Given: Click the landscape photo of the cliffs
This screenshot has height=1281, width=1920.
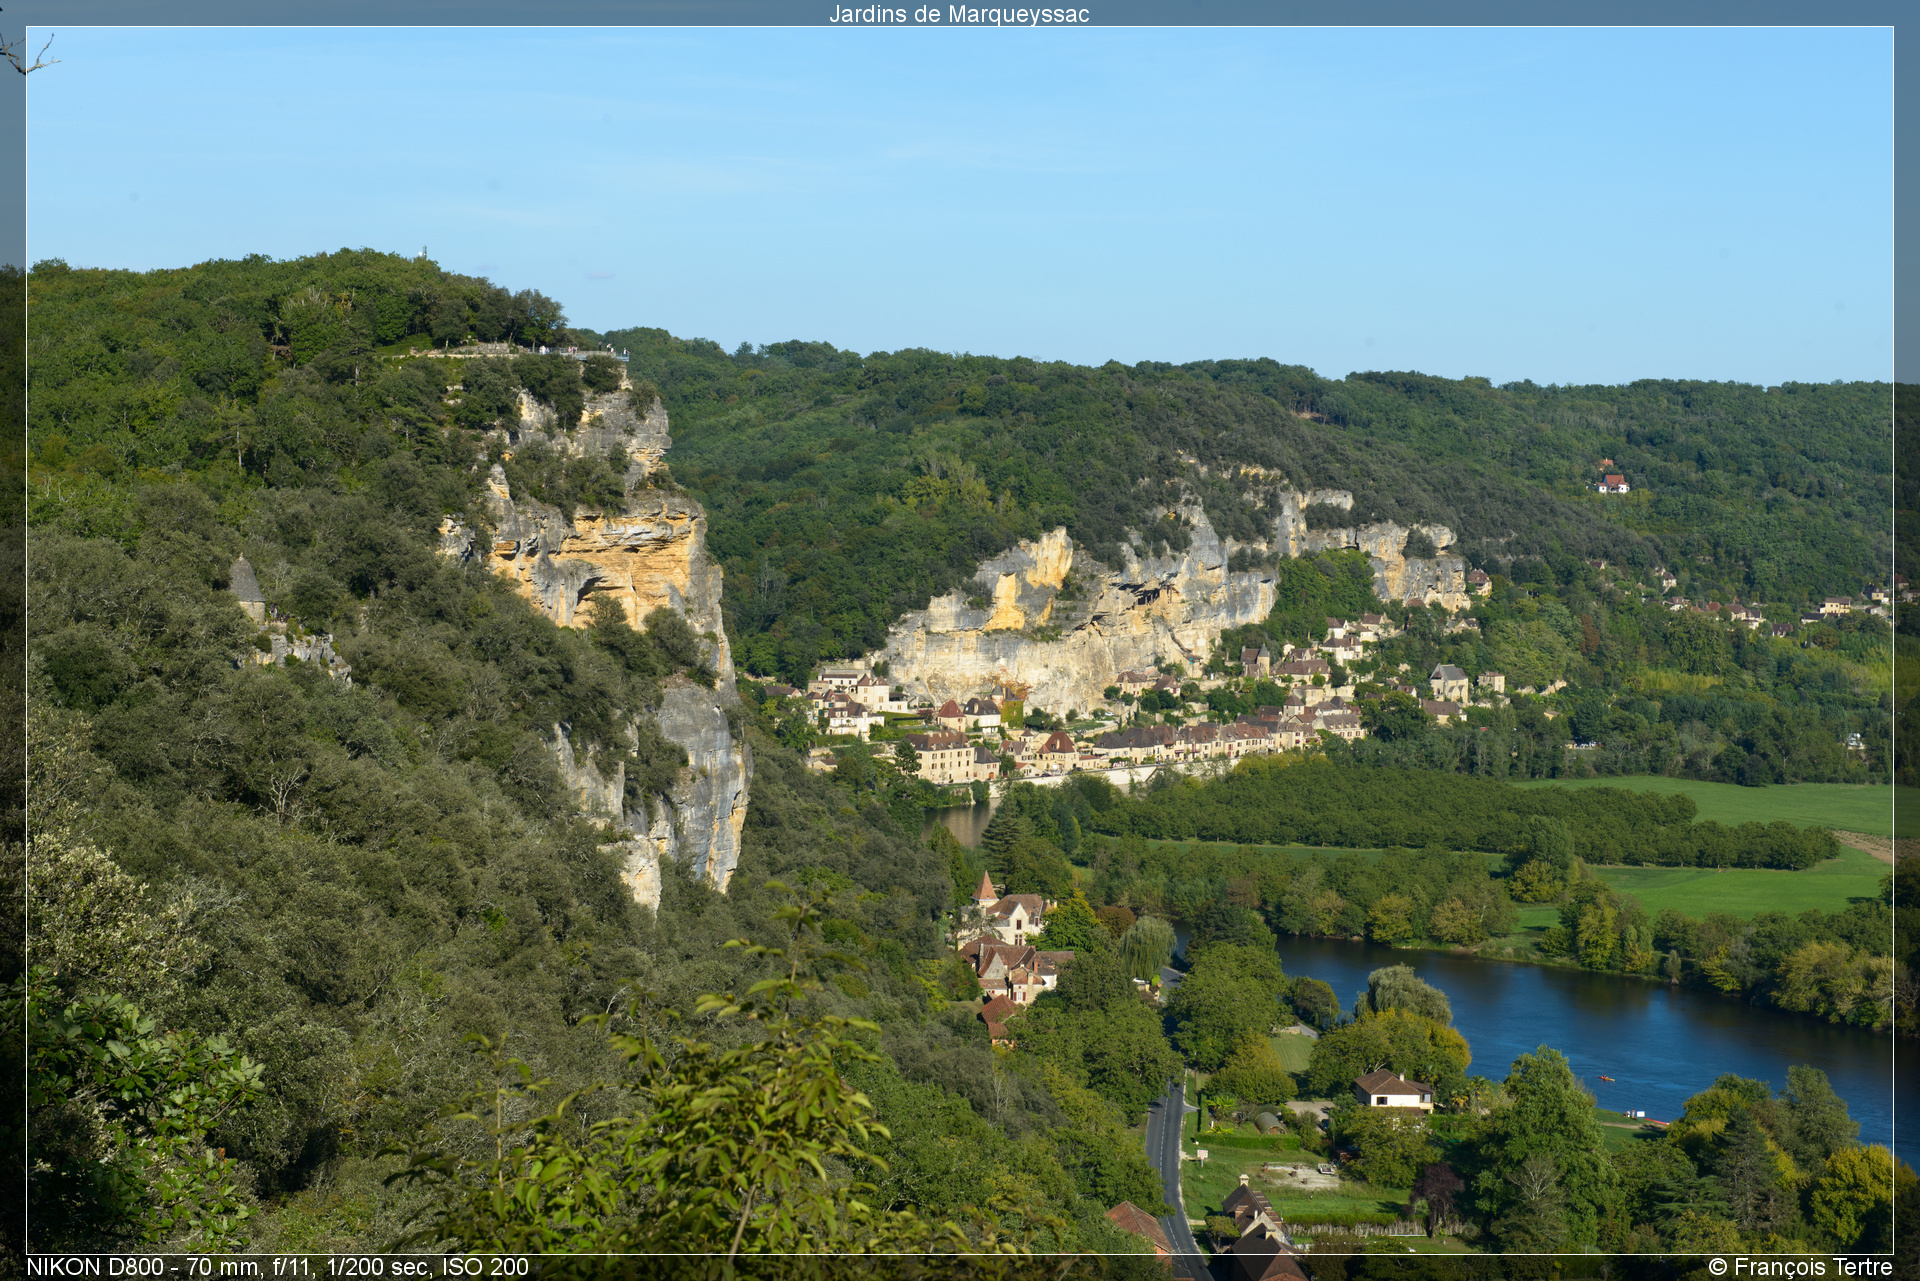Looking at the screenshot, I should pyautogui.click(x=960, y=640).
